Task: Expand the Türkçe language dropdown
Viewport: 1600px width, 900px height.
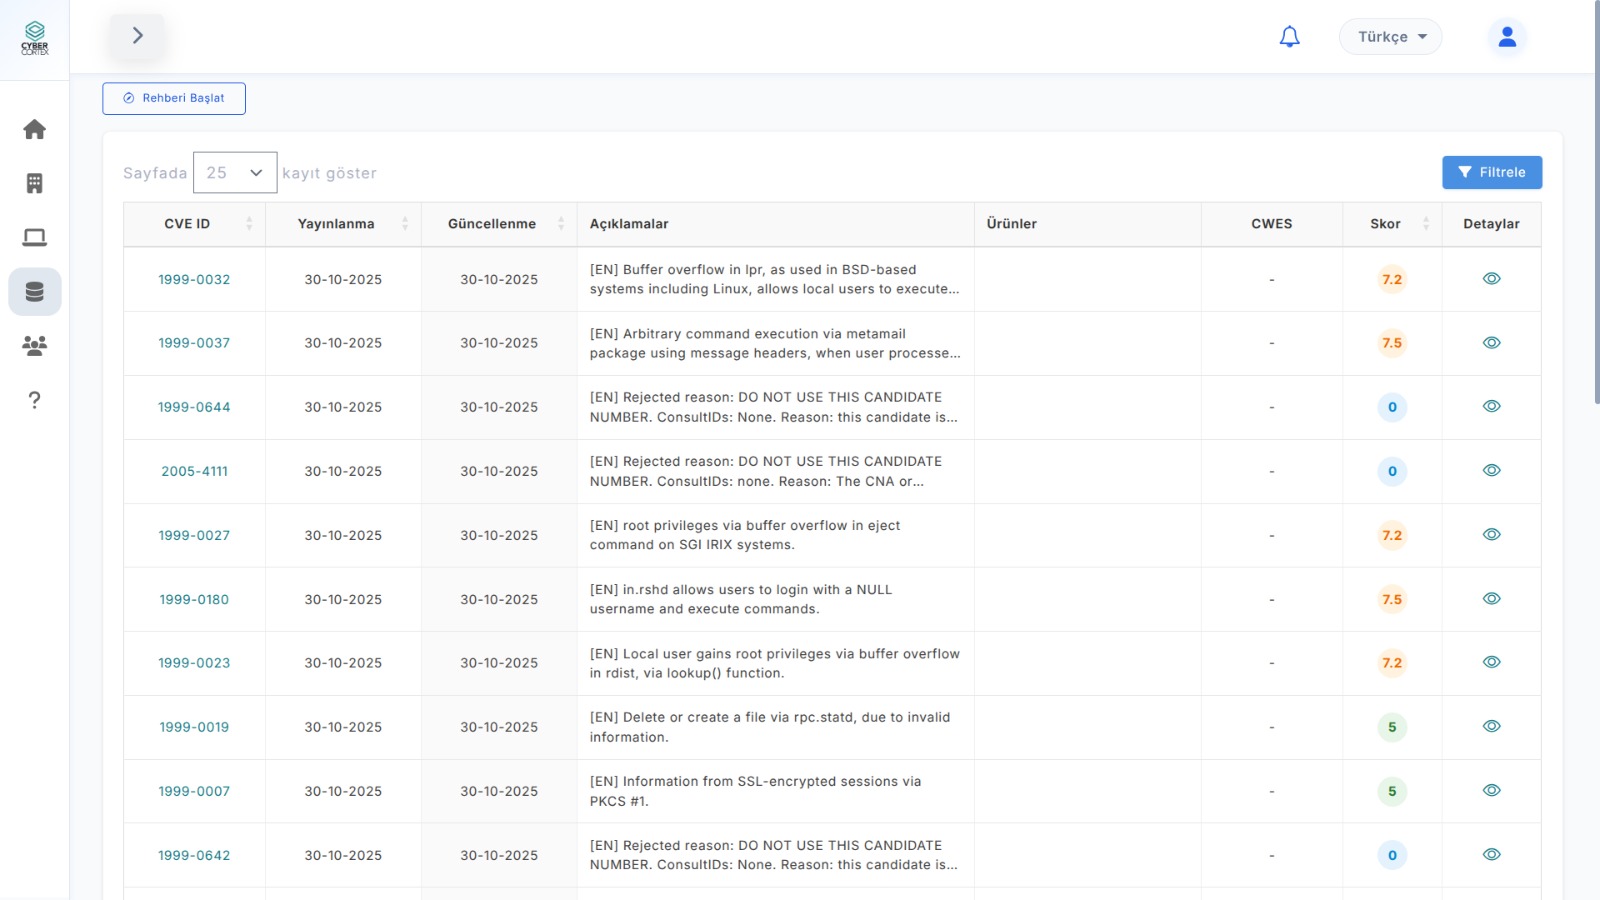Action: [x=1390, y=37]
